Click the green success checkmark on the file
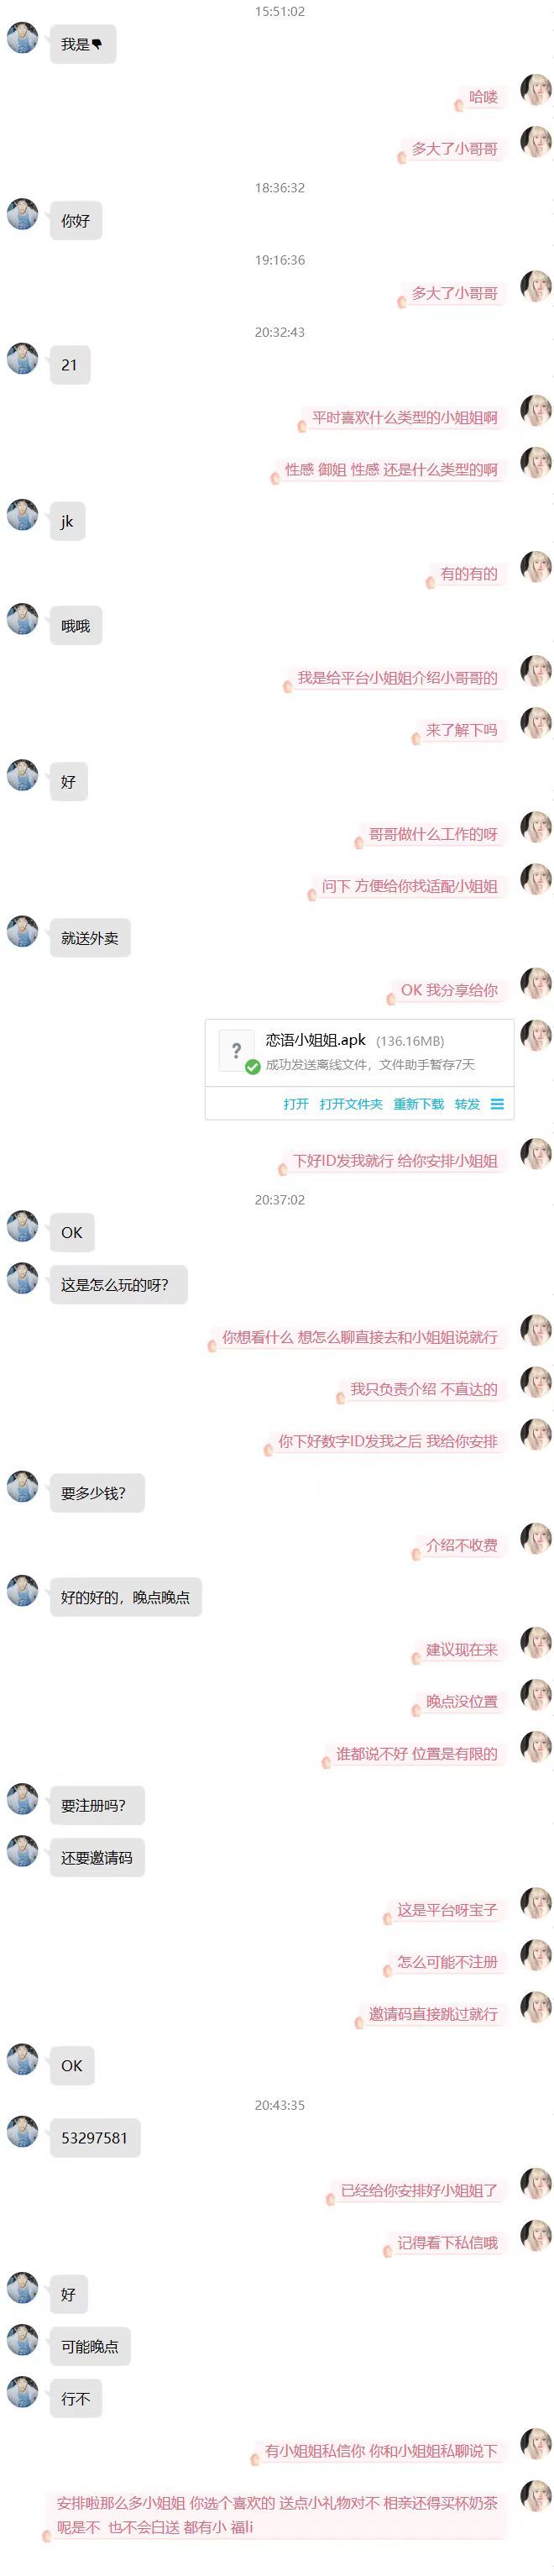The image size is (554, 2576). [x=253, y=1066]
